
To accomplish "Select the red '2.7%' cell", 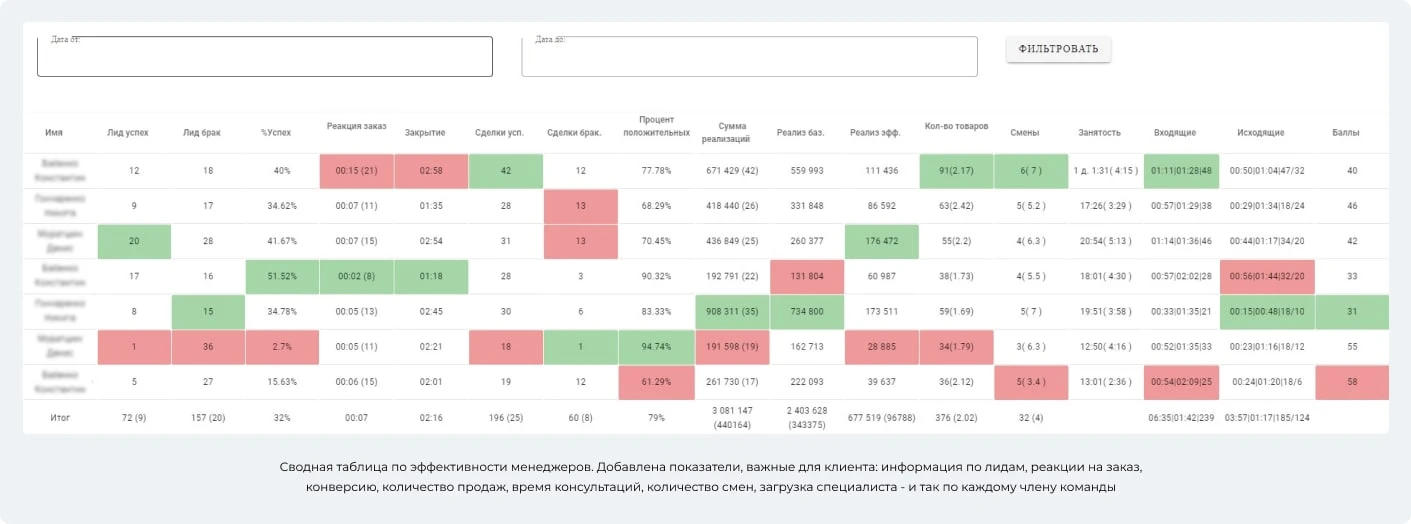I will pyautogui.click(x=282, y=347).
